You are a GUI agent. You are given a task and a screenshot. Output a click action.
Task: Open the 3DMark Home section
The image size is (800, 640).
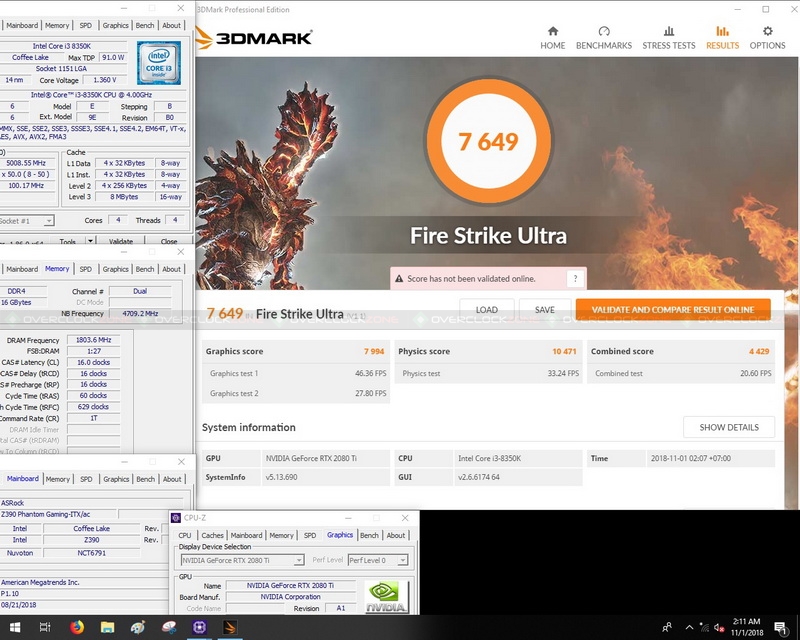[553, 38]
